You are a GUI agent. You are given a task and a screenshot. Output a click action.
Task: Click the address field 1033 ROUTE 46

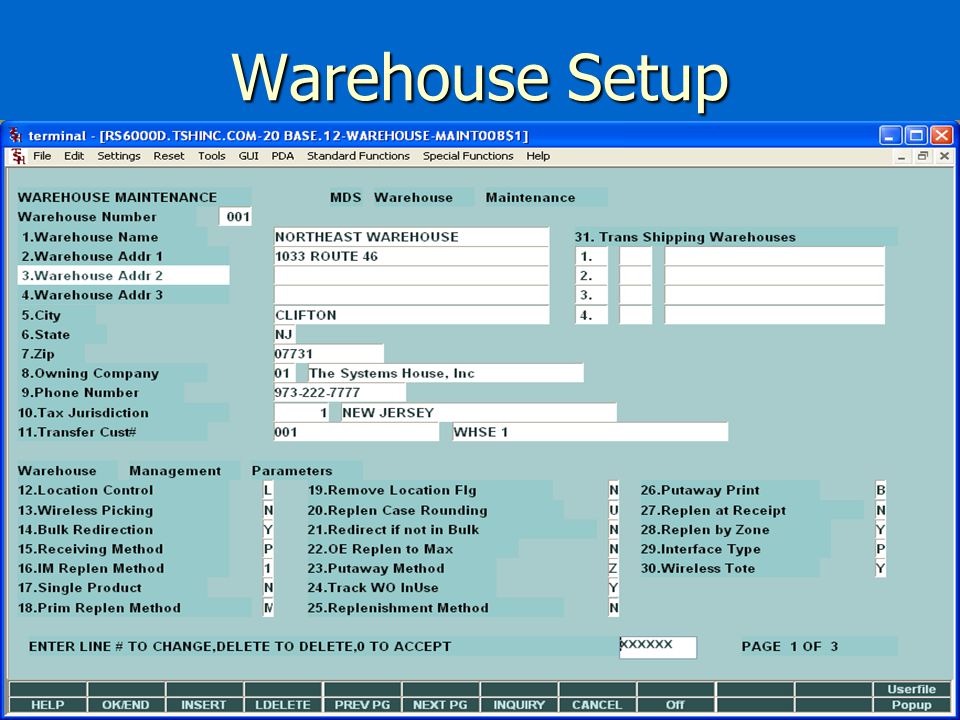pos(411,257)
